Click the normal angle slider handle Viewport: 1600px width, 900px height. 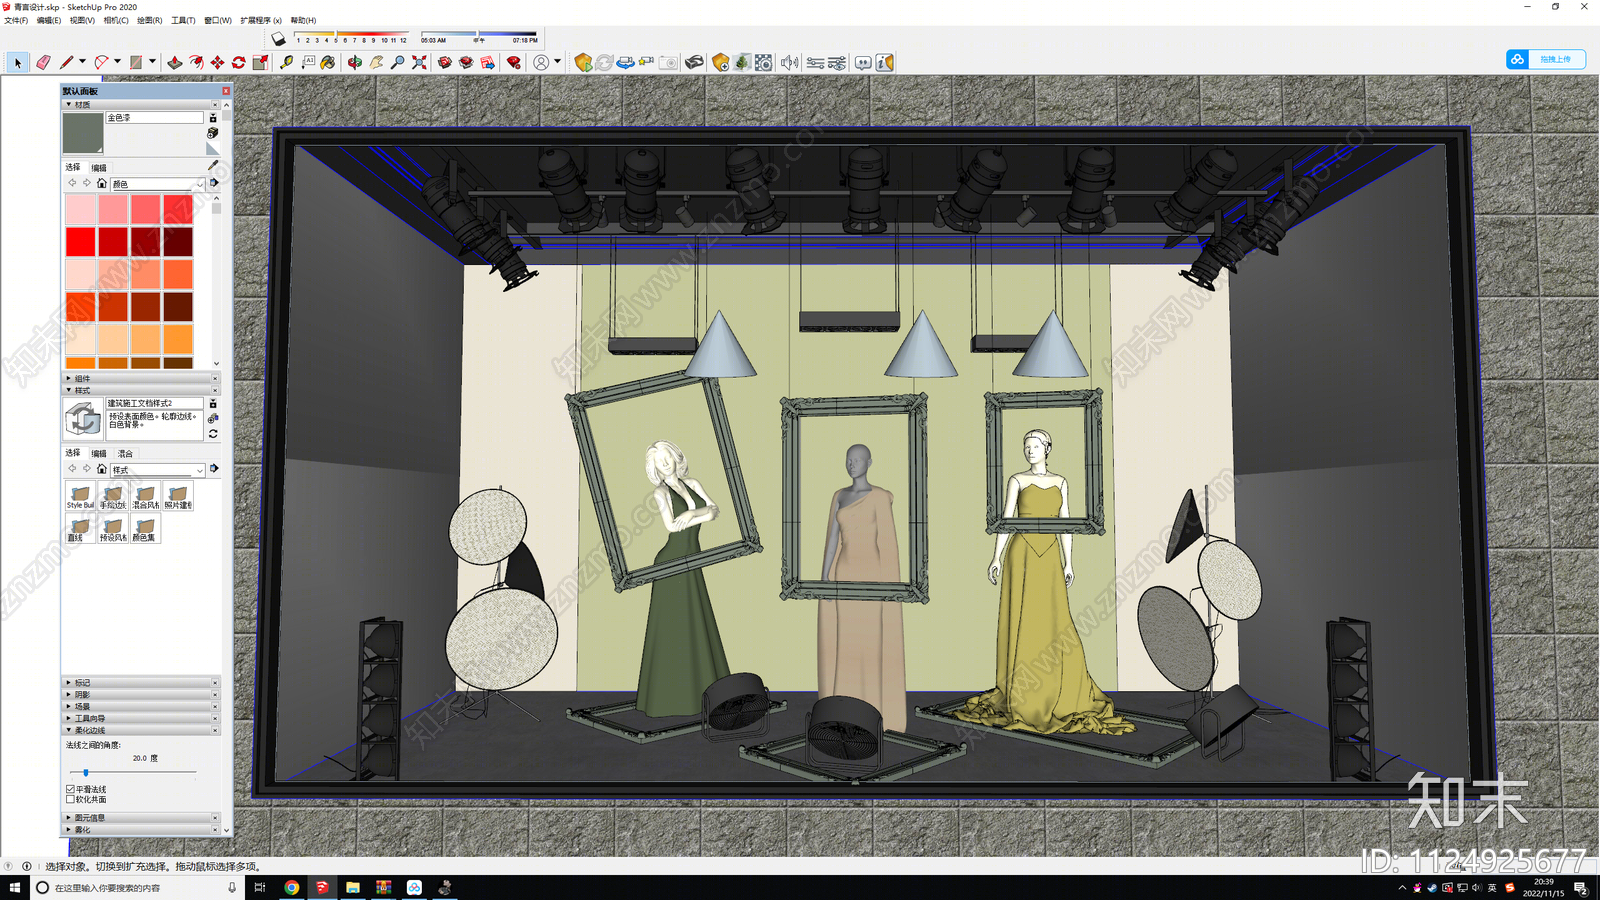pos(86,772)
